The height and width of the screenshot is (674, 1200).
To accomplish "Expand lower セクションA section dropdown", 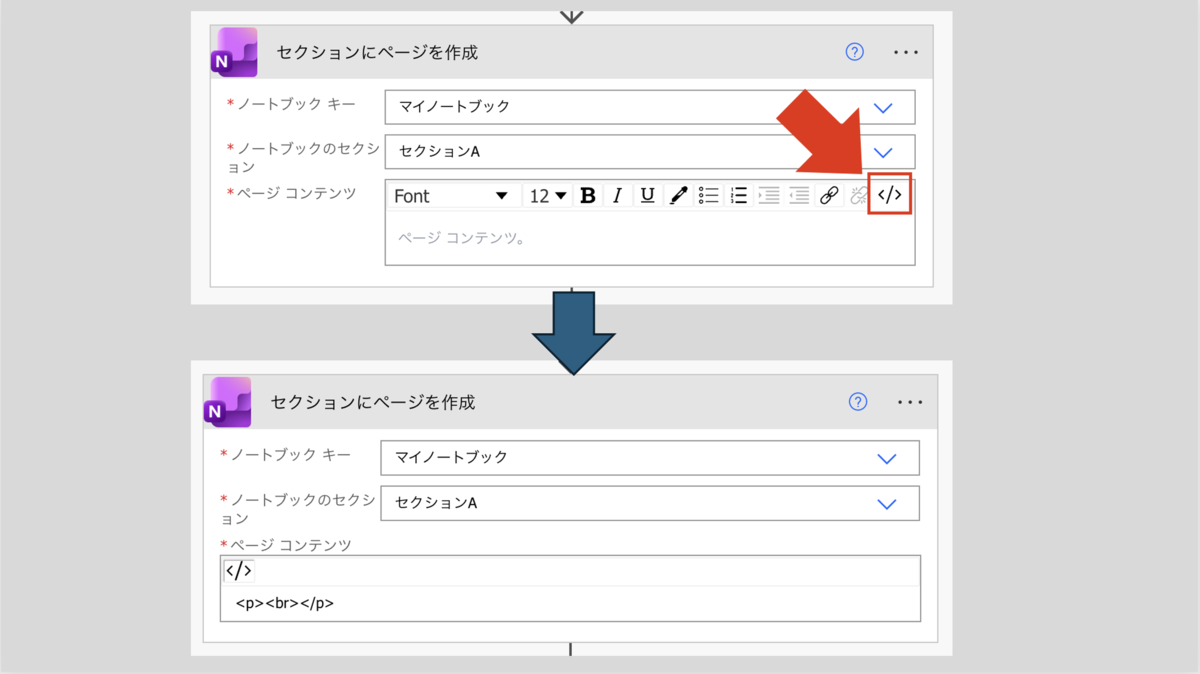I will click(886, 503).
